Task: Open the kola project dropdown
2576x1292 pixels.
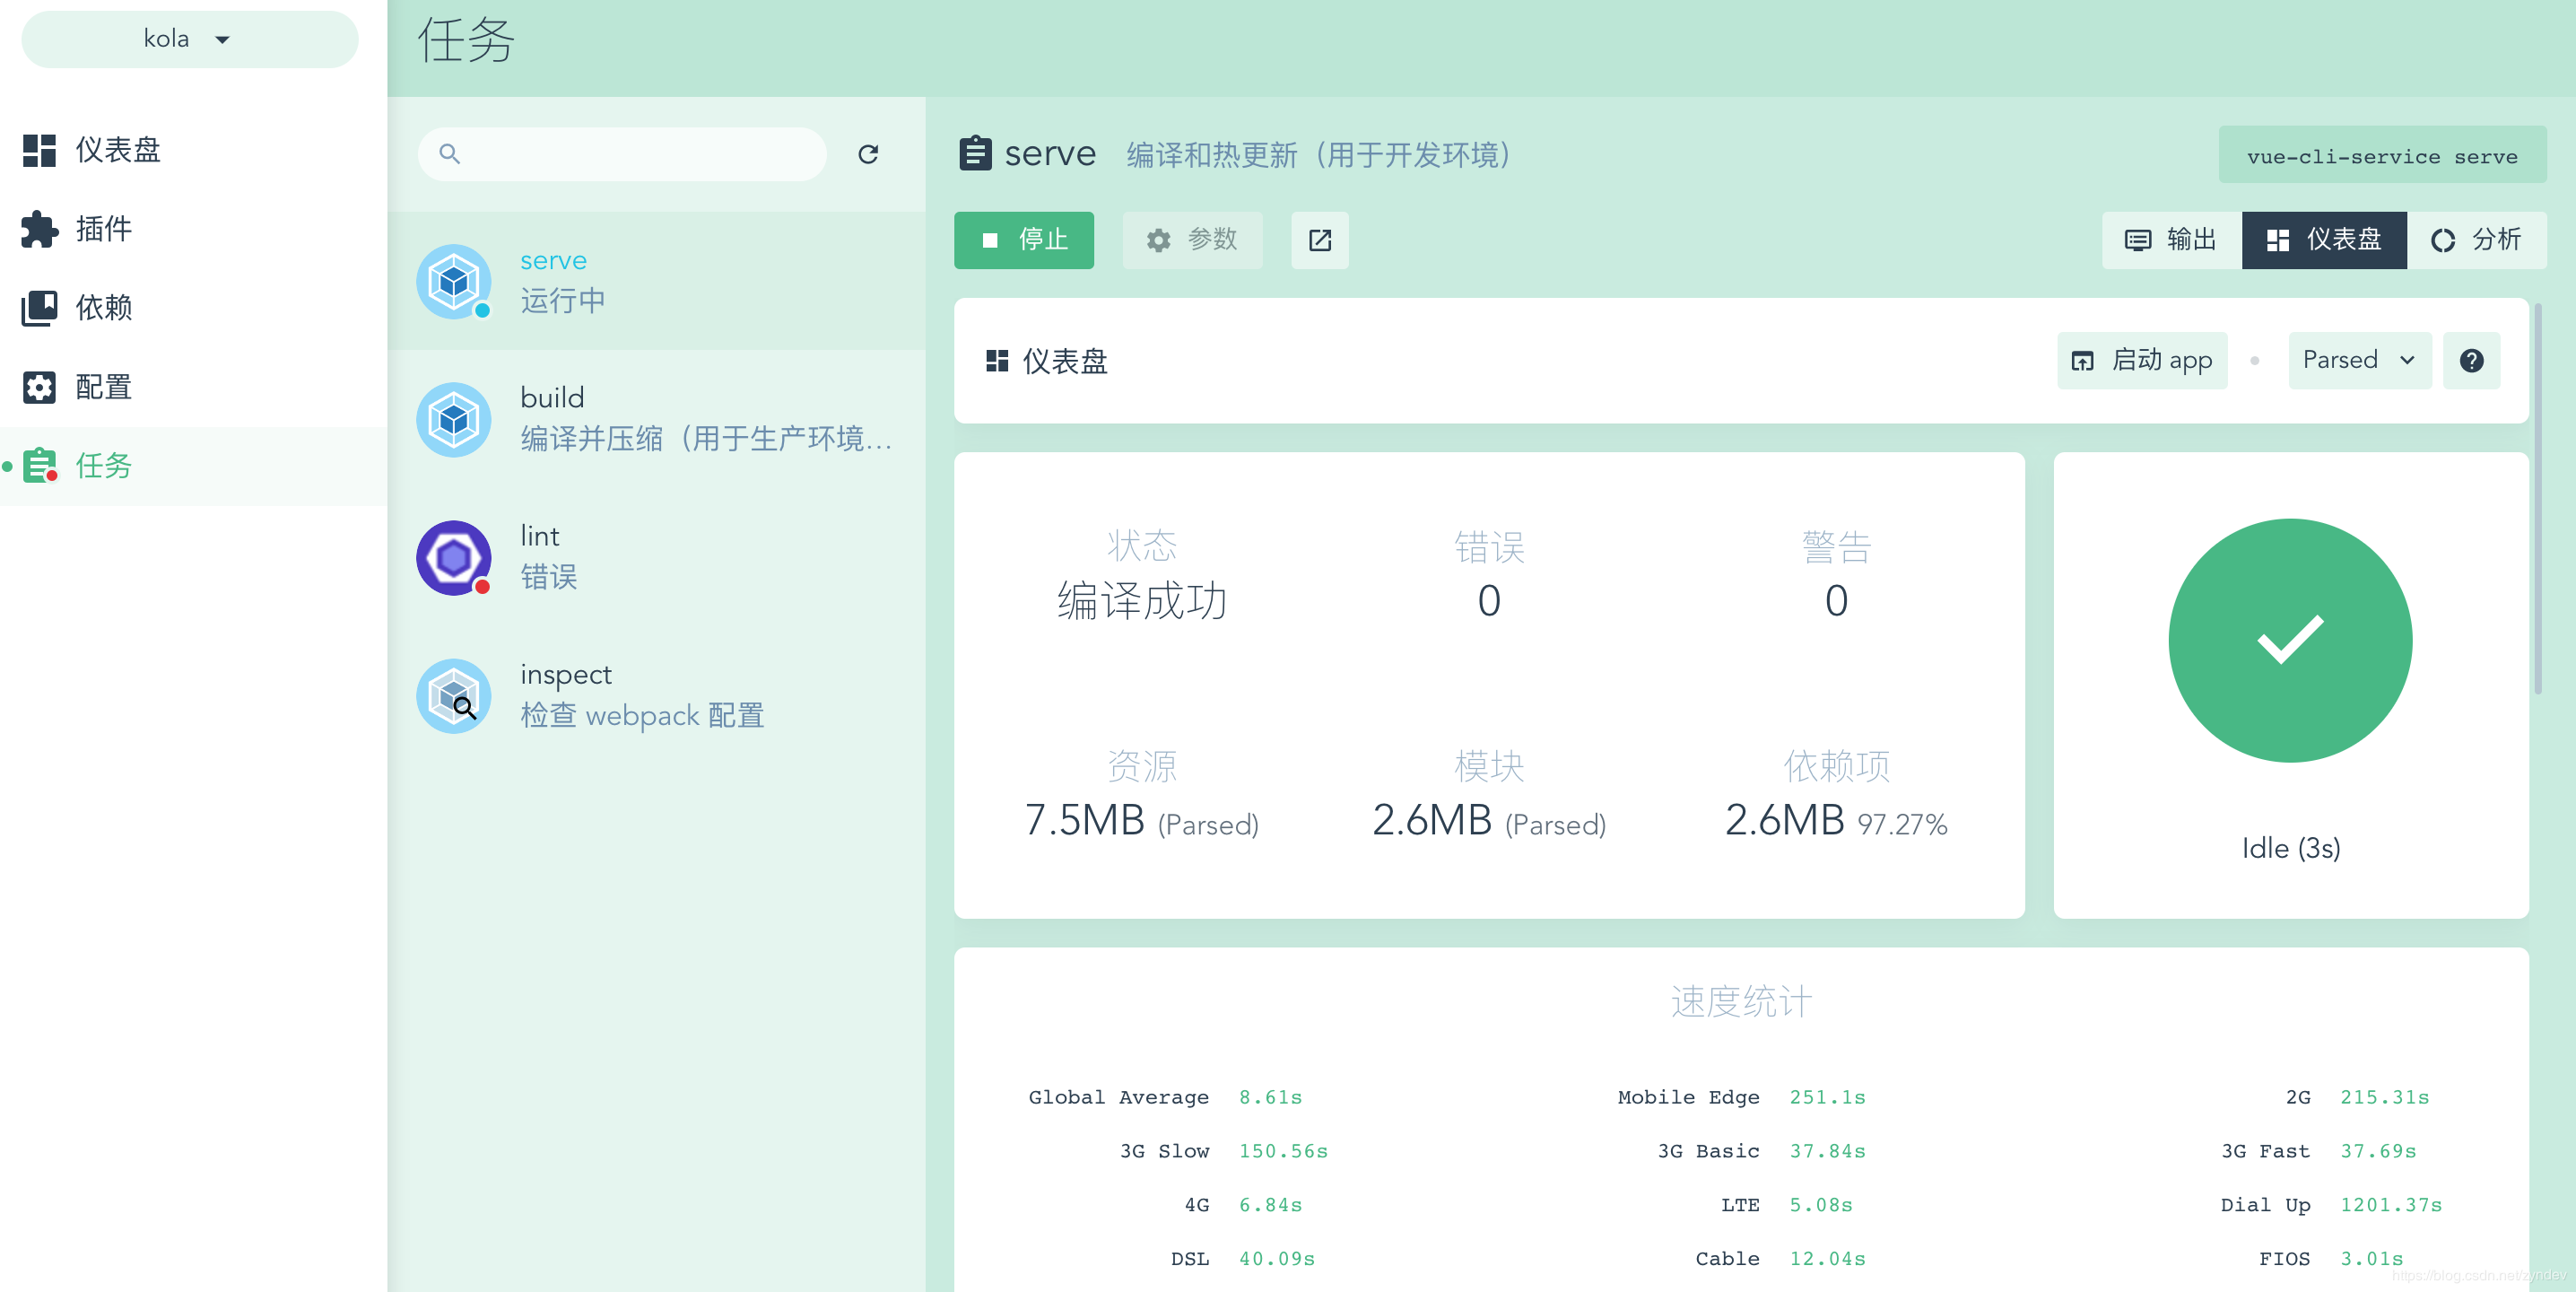Action: pyautogui.click(x=189, y=39)
